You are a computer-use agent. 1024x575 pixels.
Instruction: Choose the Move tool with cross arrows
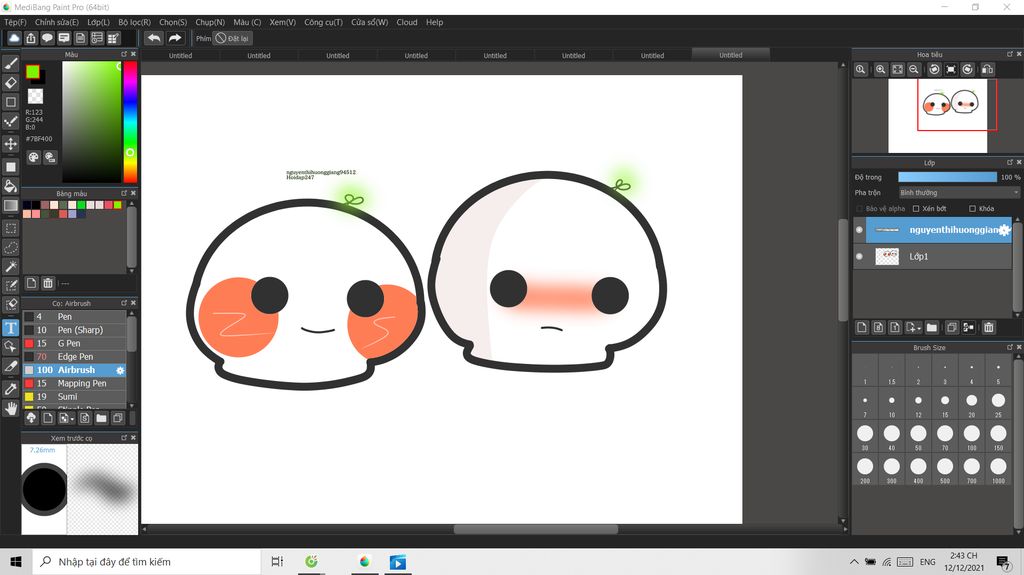(x=10, y=144)
